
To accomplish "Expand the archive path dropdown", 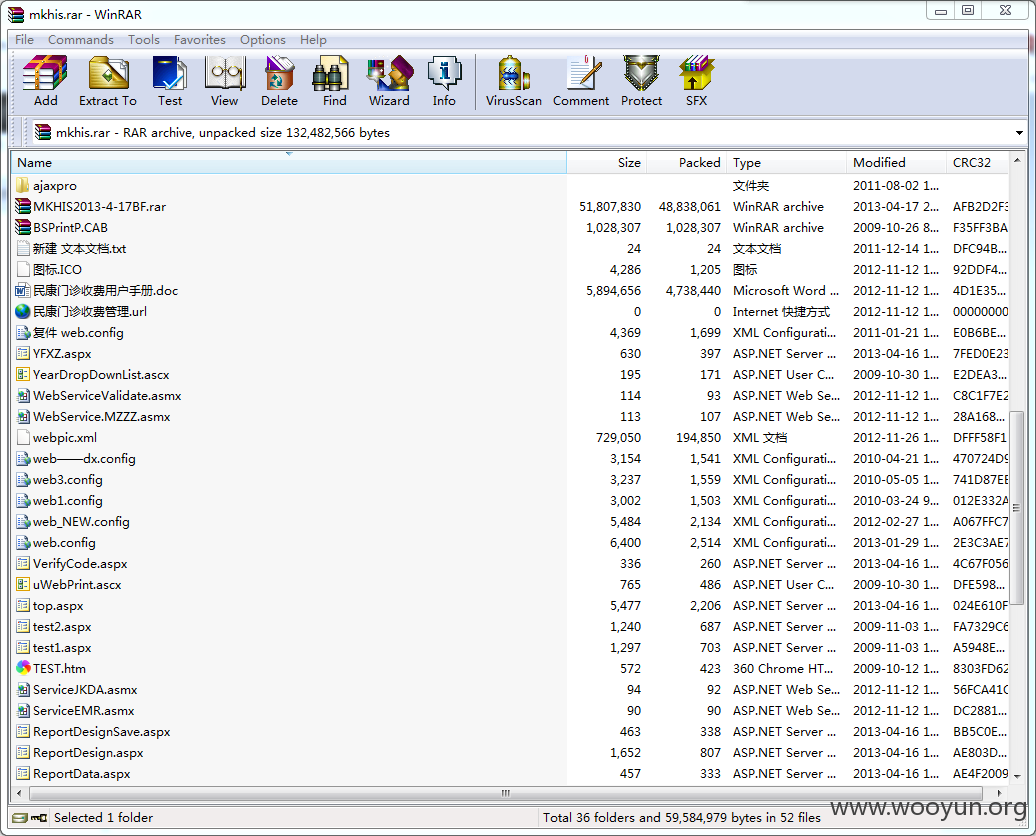I will 1019,133.
